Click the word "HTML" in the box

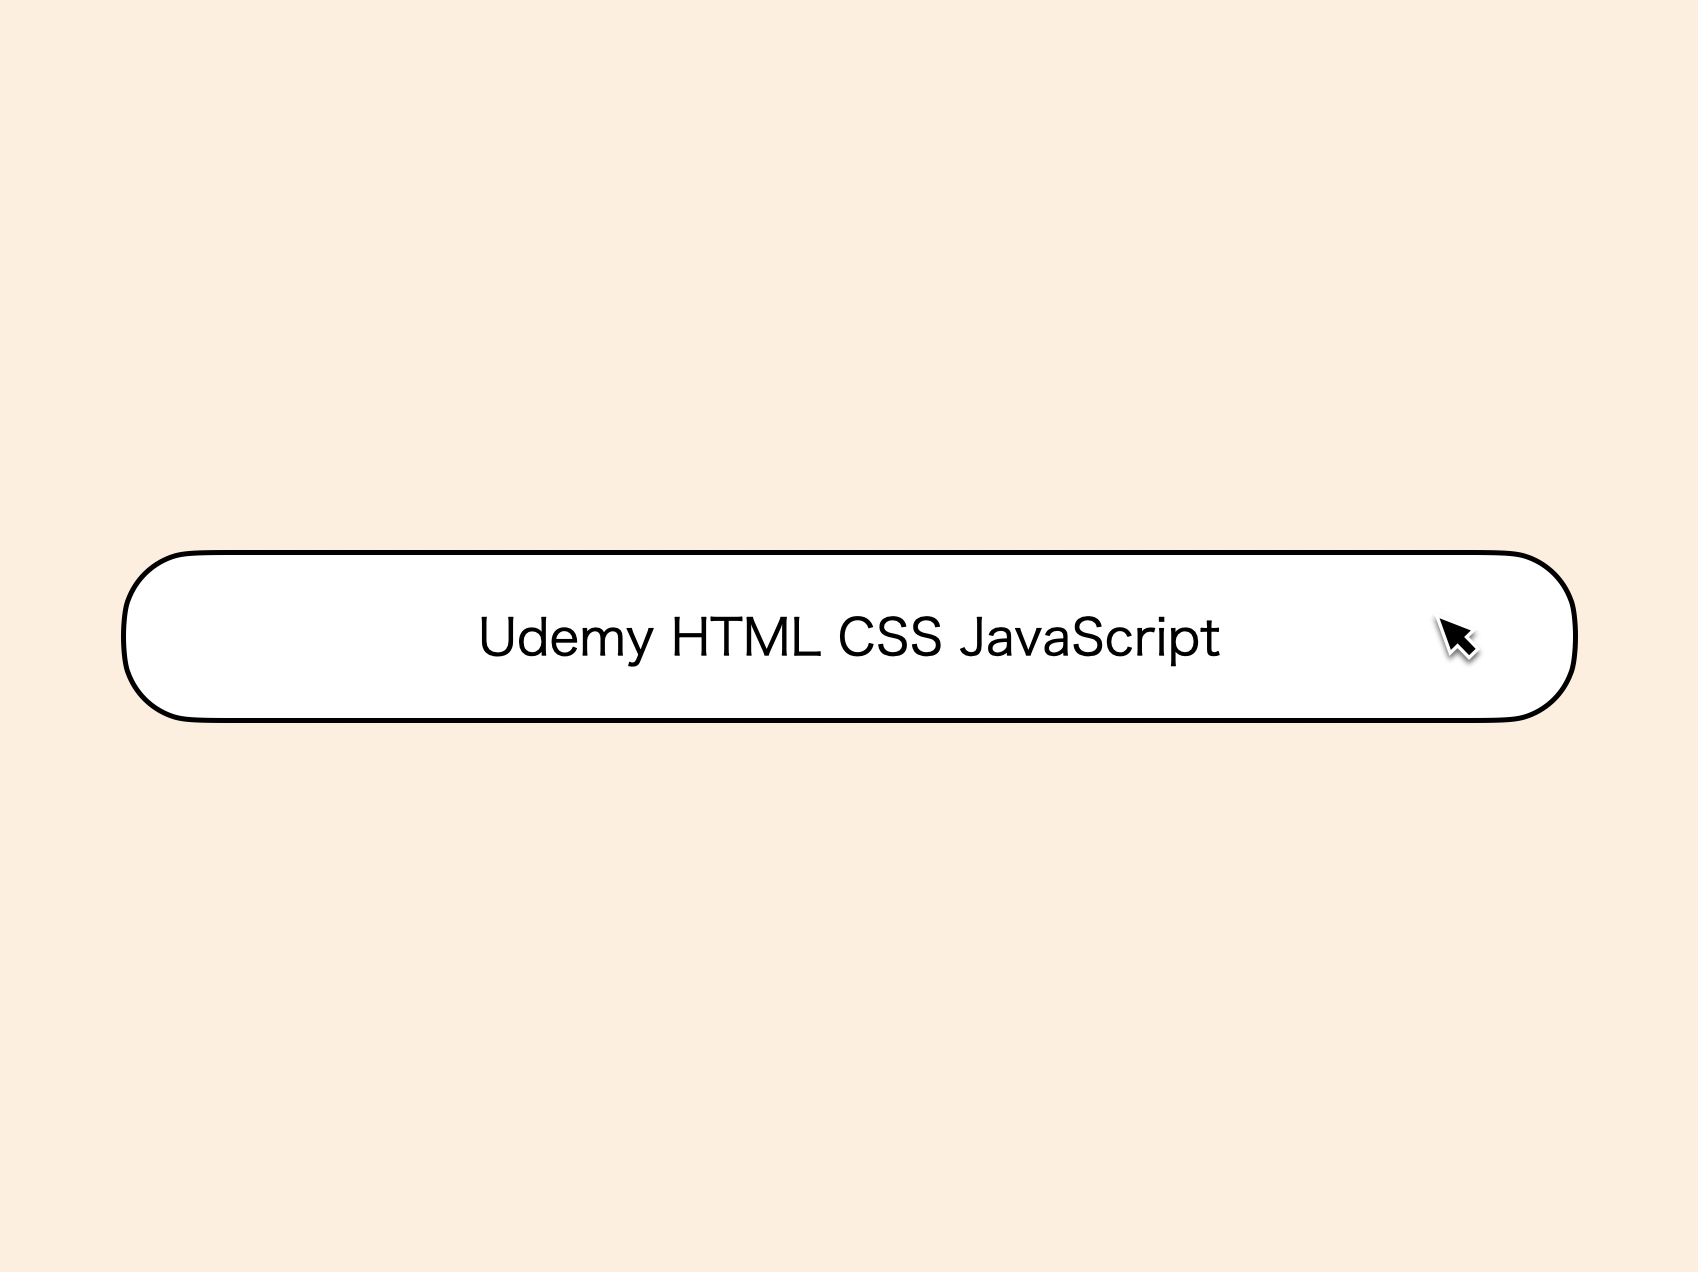click(745, 637)
